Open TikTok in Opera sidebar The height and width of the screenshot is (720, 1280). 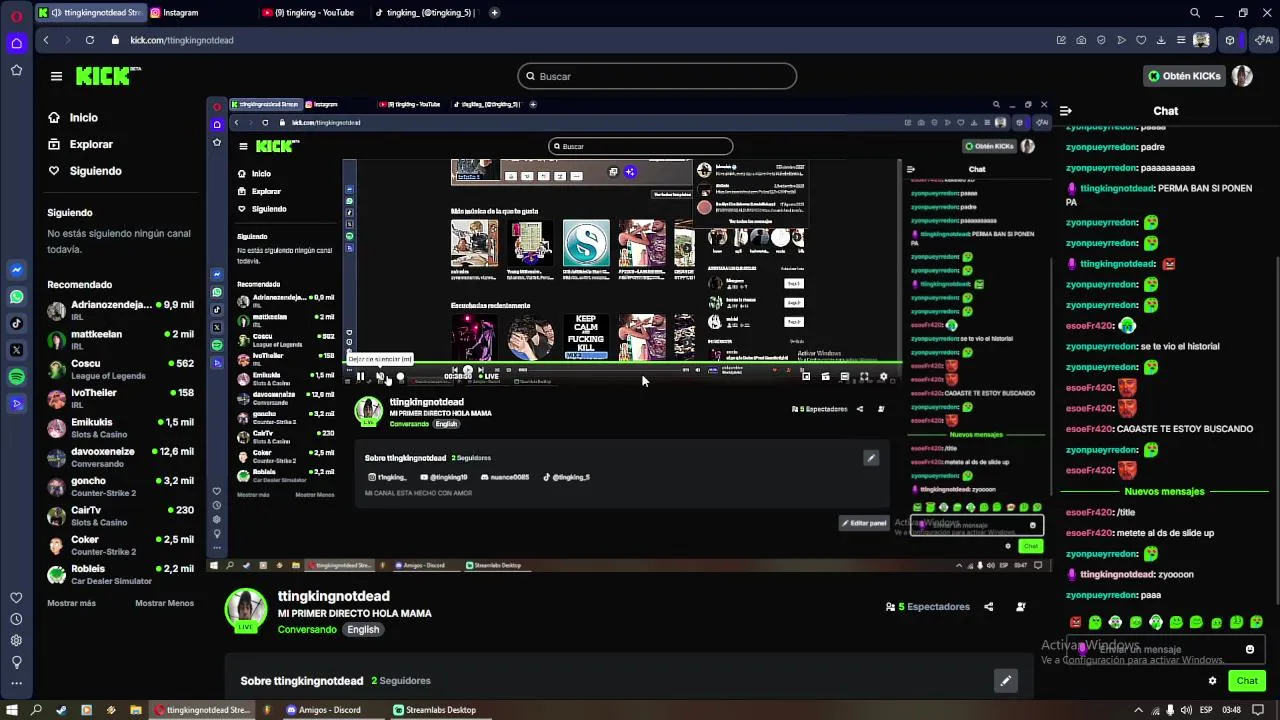[16, 323]
